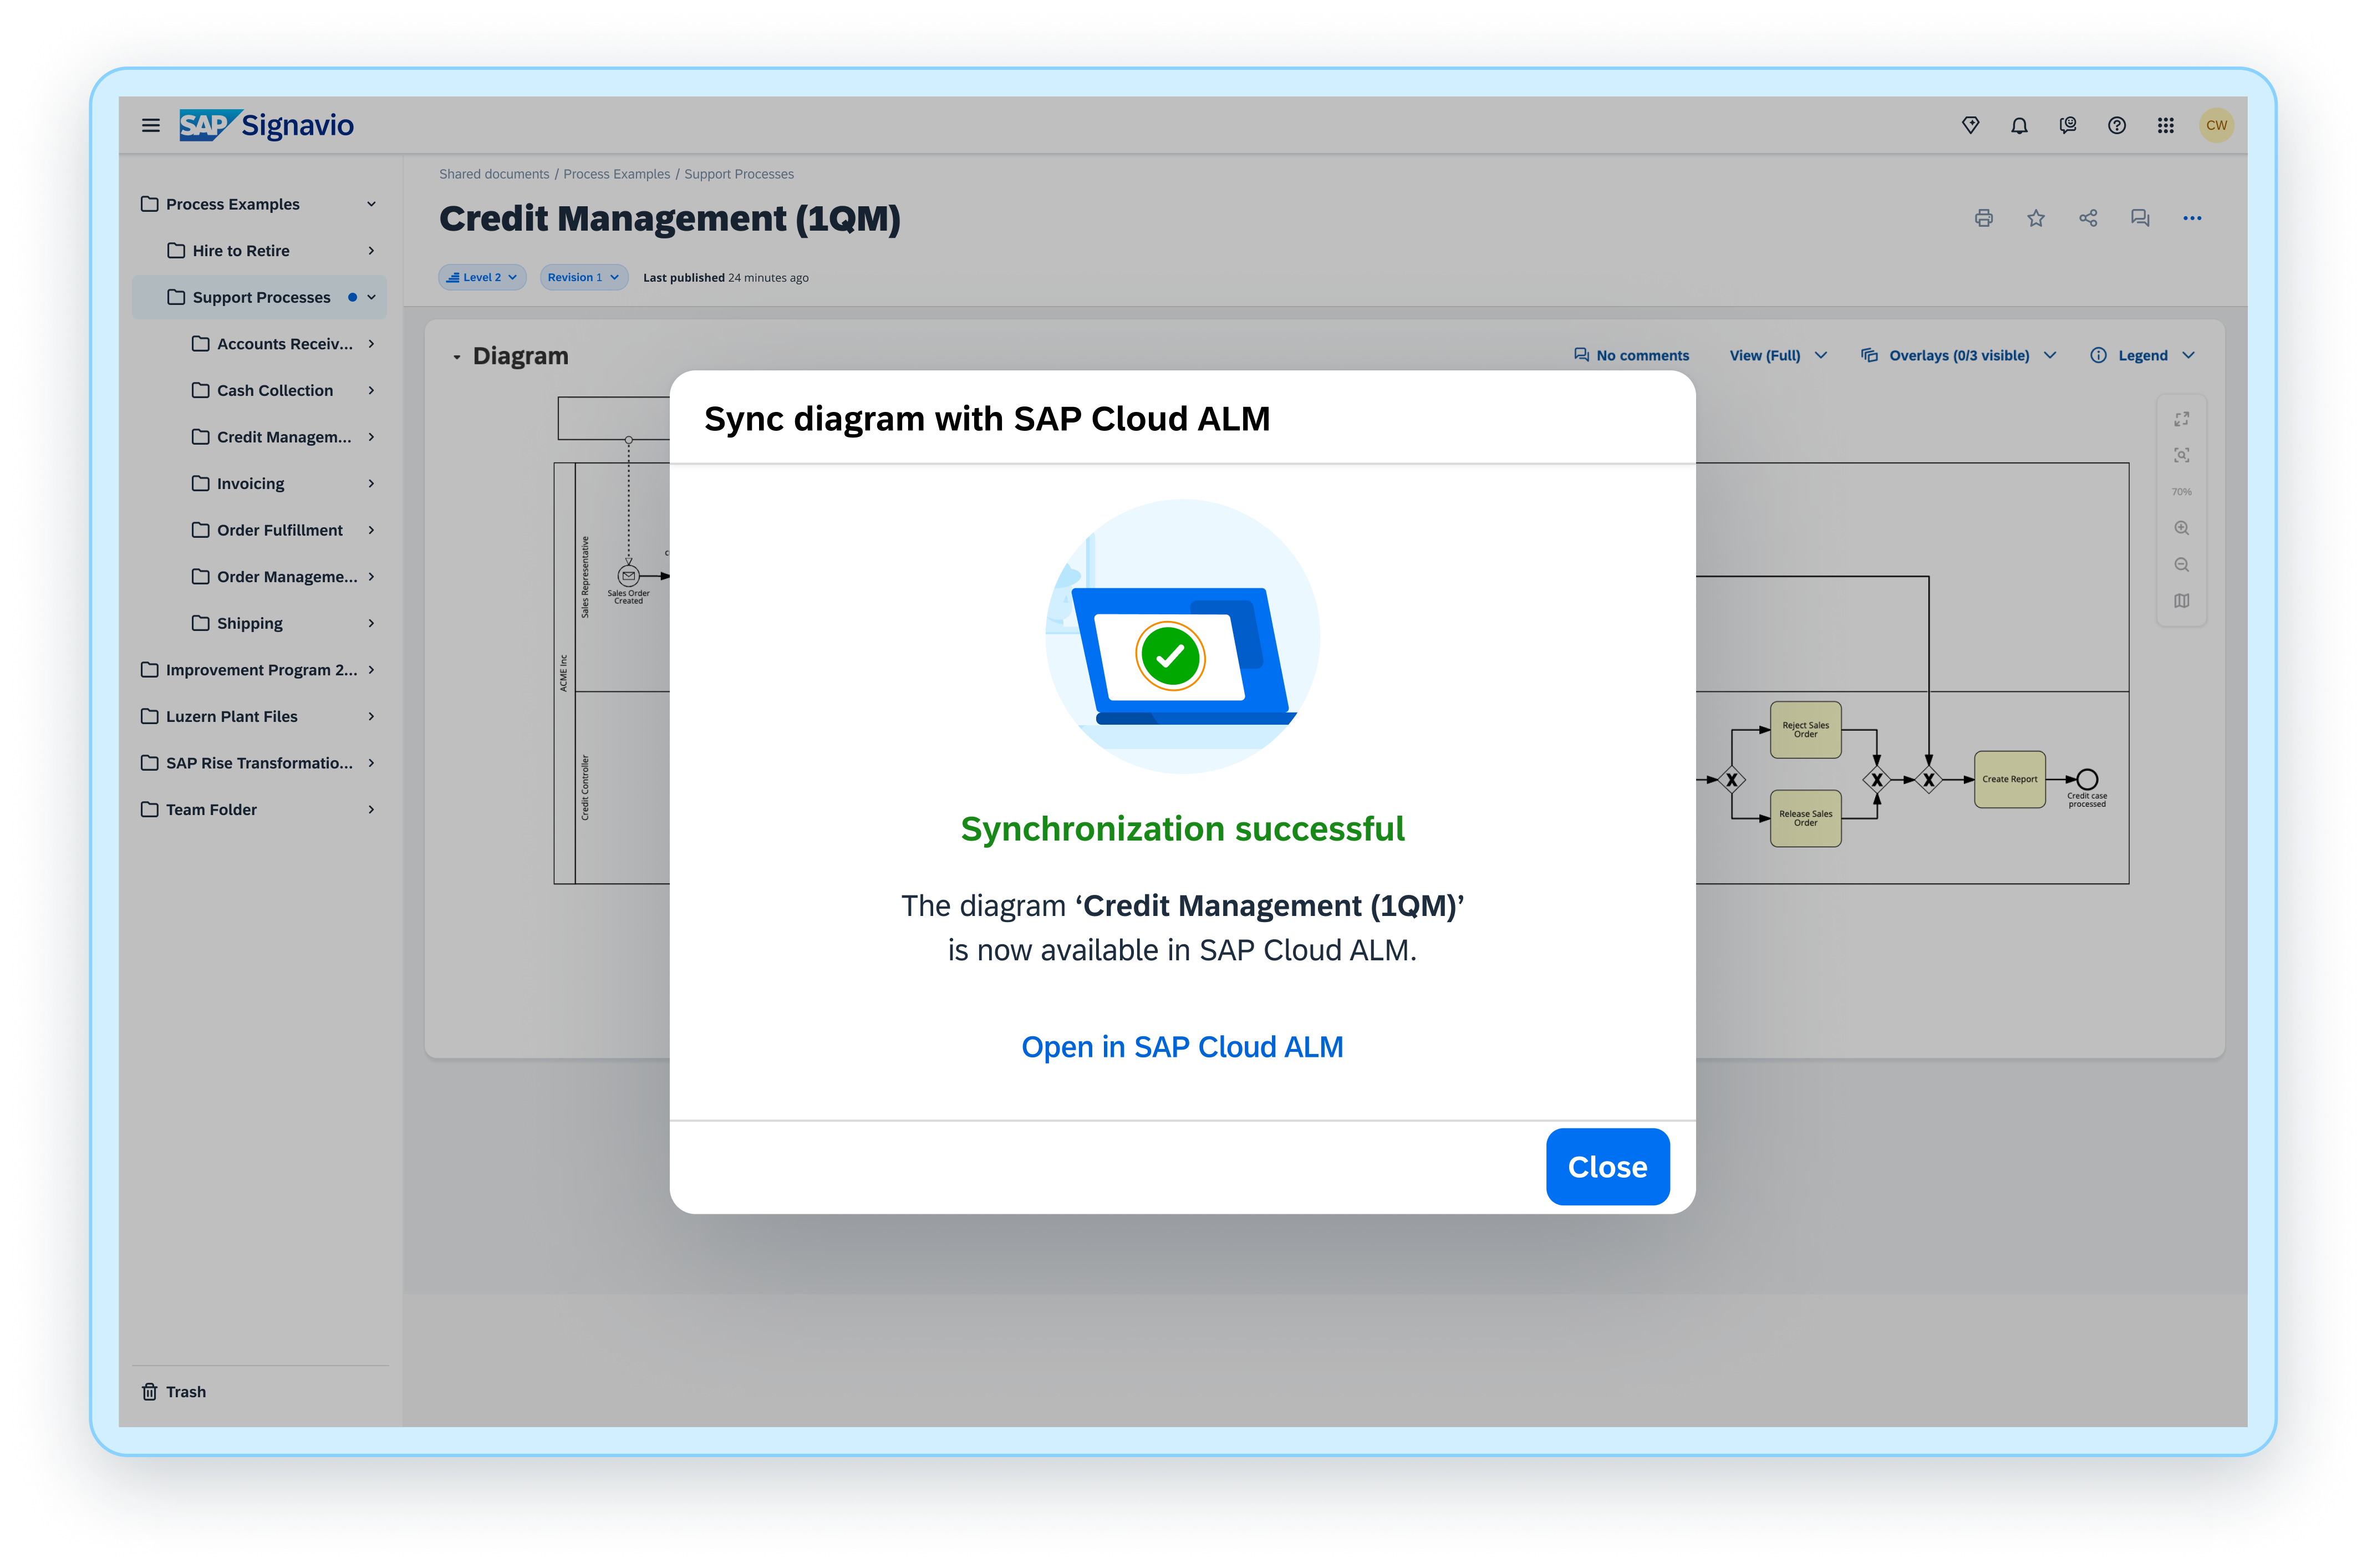Share the Credit Management diagram
The image size is (2367, 1568).
2088,218
